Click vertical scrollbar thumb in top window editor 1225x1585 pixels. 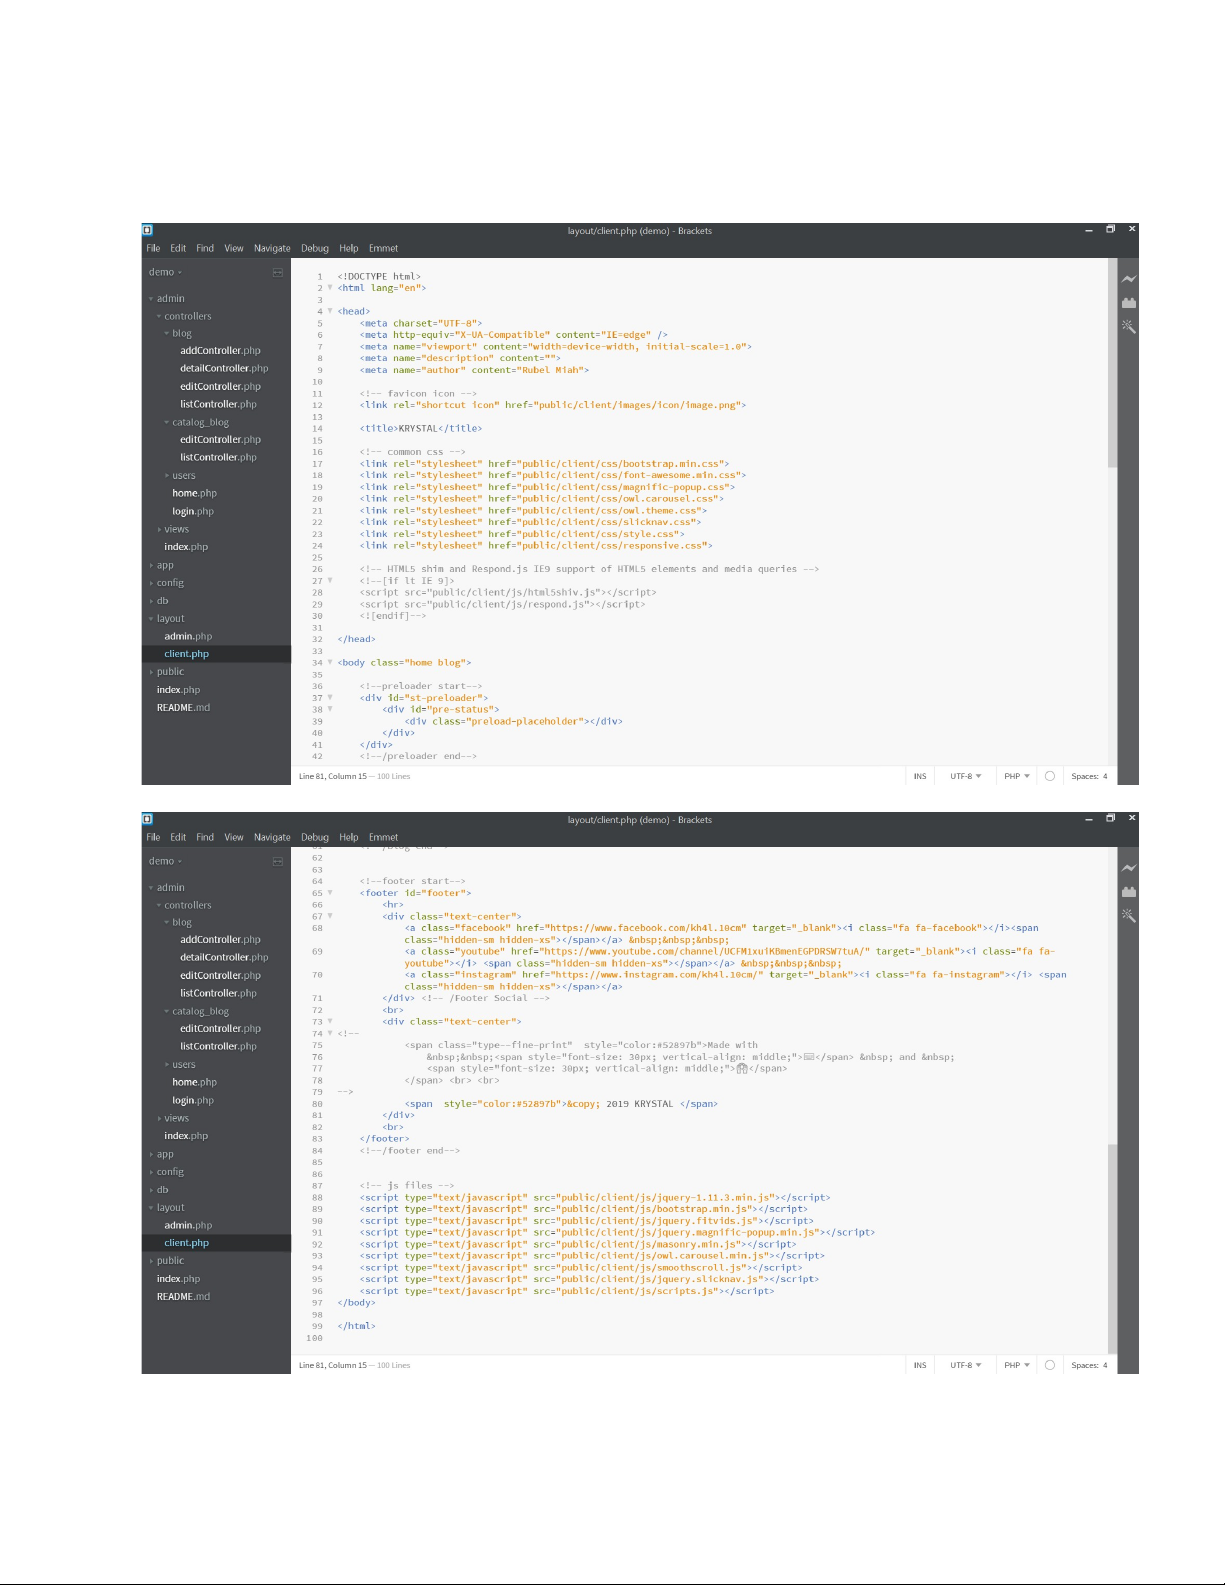coord(1112,365)
